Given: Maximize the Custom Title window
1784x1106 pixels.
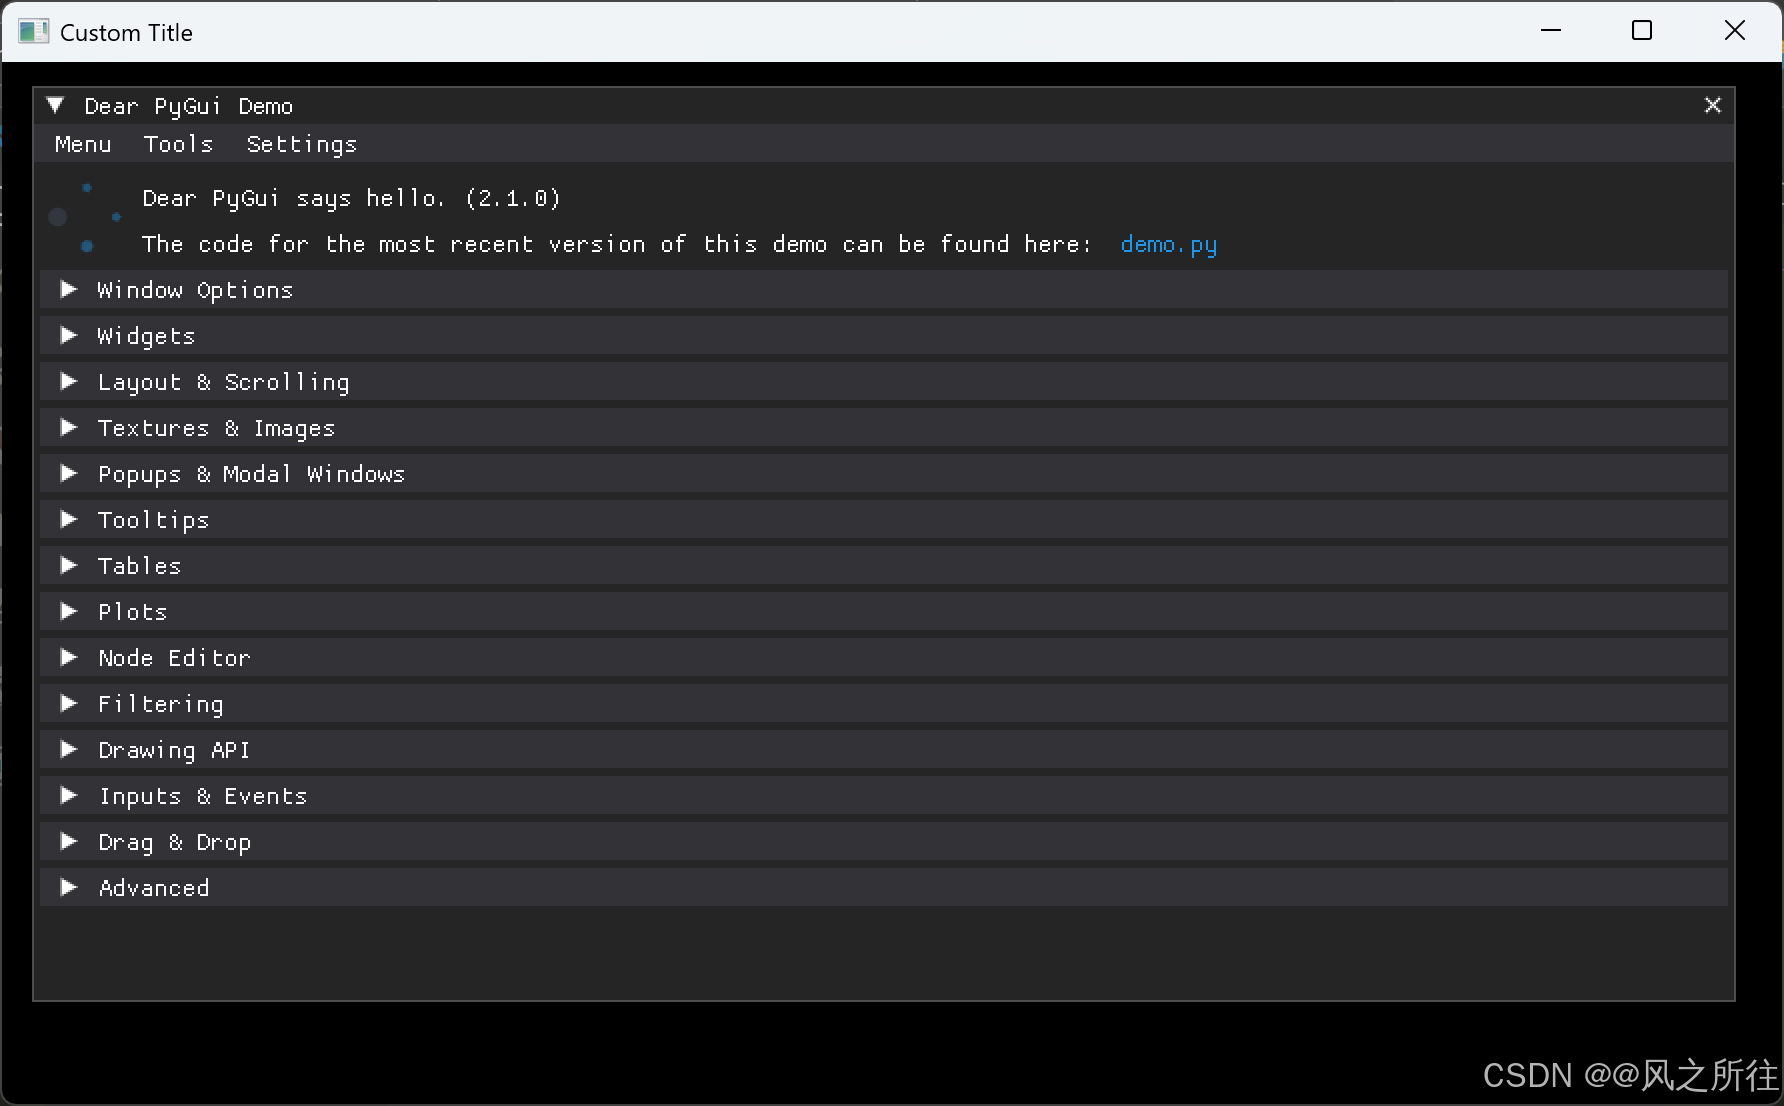Looking at the screenshot, I should point(1642,31).
